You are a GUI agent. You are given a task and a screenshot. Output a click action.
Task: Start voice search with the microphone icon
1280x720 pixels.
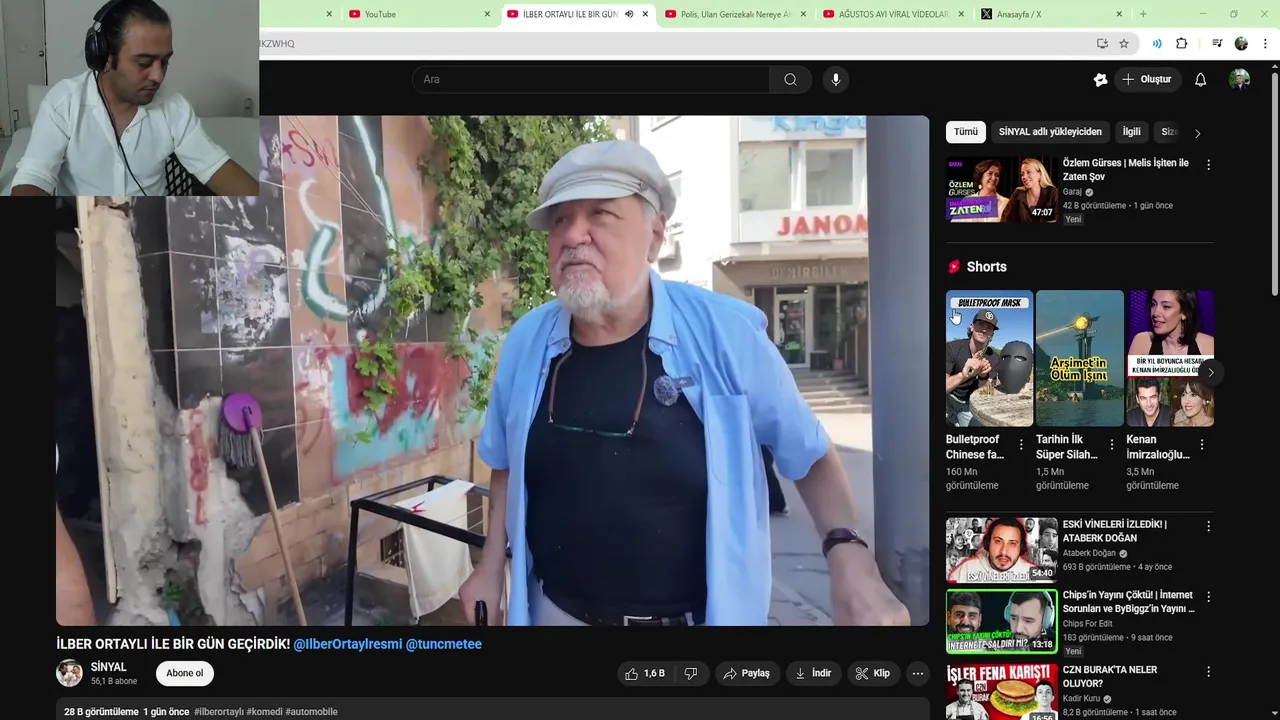pyautogui.click(x=836, y=79)
